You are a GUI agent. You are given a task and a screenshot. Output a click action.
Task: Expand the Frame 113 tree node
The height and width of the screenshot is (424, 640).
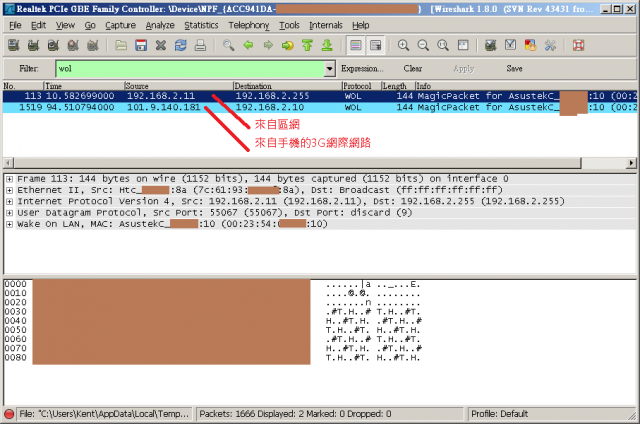9,179
